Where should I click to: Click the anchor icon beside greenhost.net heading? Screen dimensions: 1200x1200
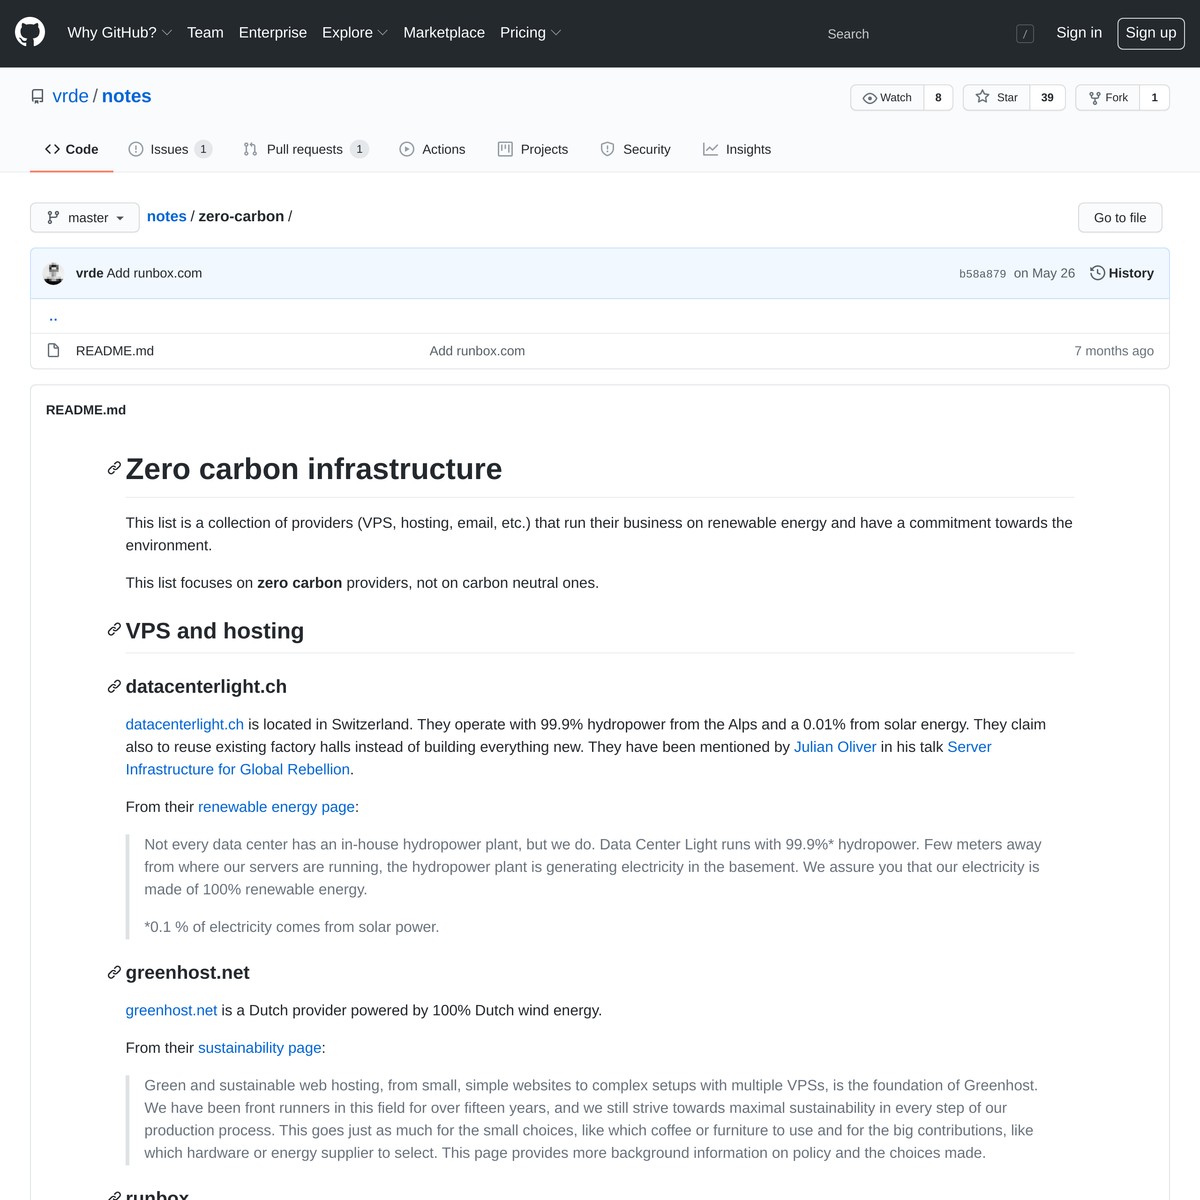pyautogui.click(x=114, y=973)
